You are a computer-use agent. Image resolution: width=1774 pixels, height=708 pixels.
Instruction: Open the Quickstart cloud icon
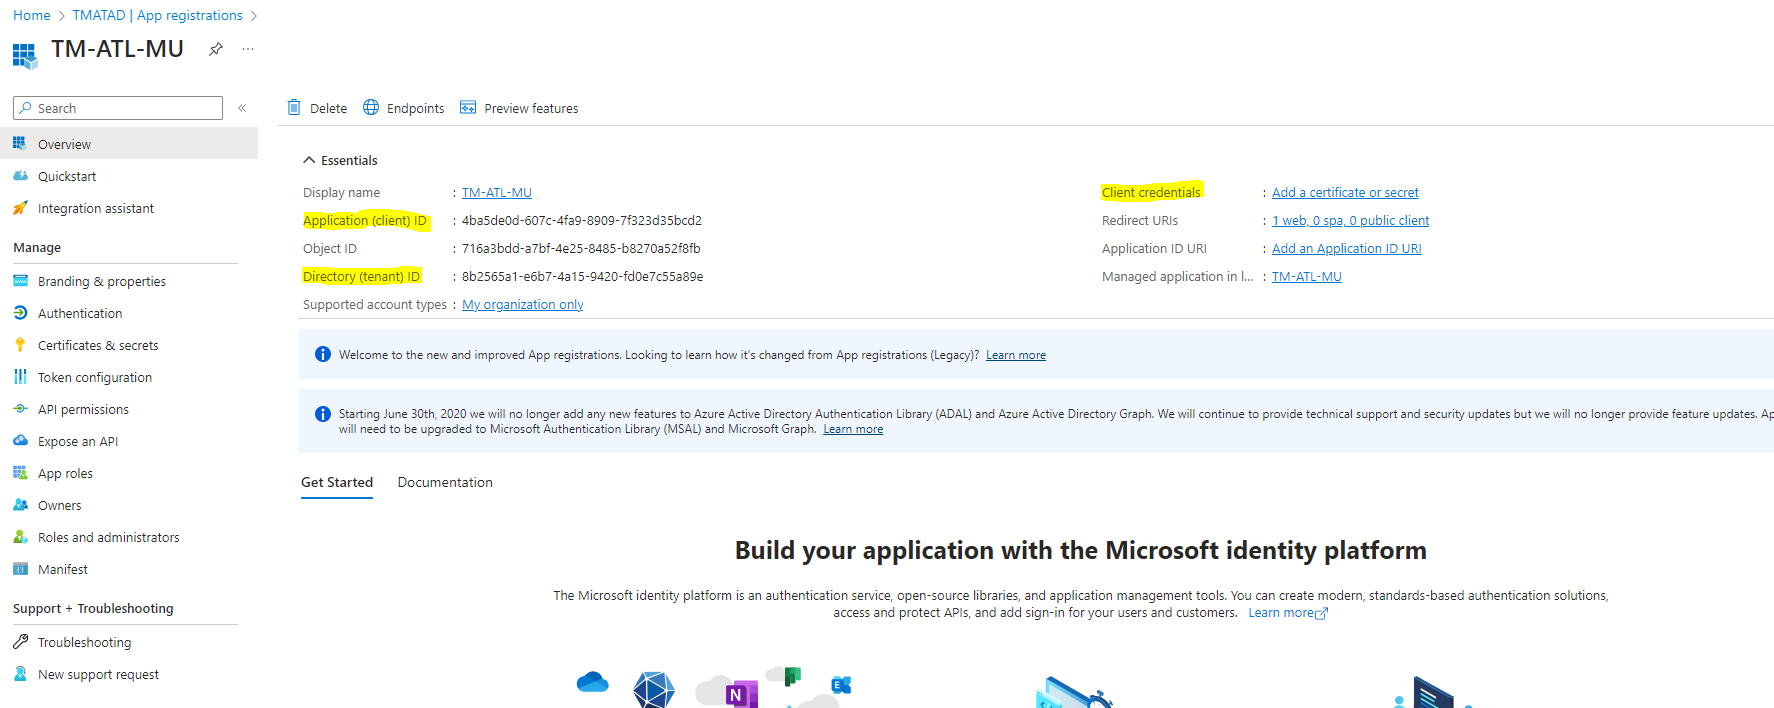coord(20,176)
